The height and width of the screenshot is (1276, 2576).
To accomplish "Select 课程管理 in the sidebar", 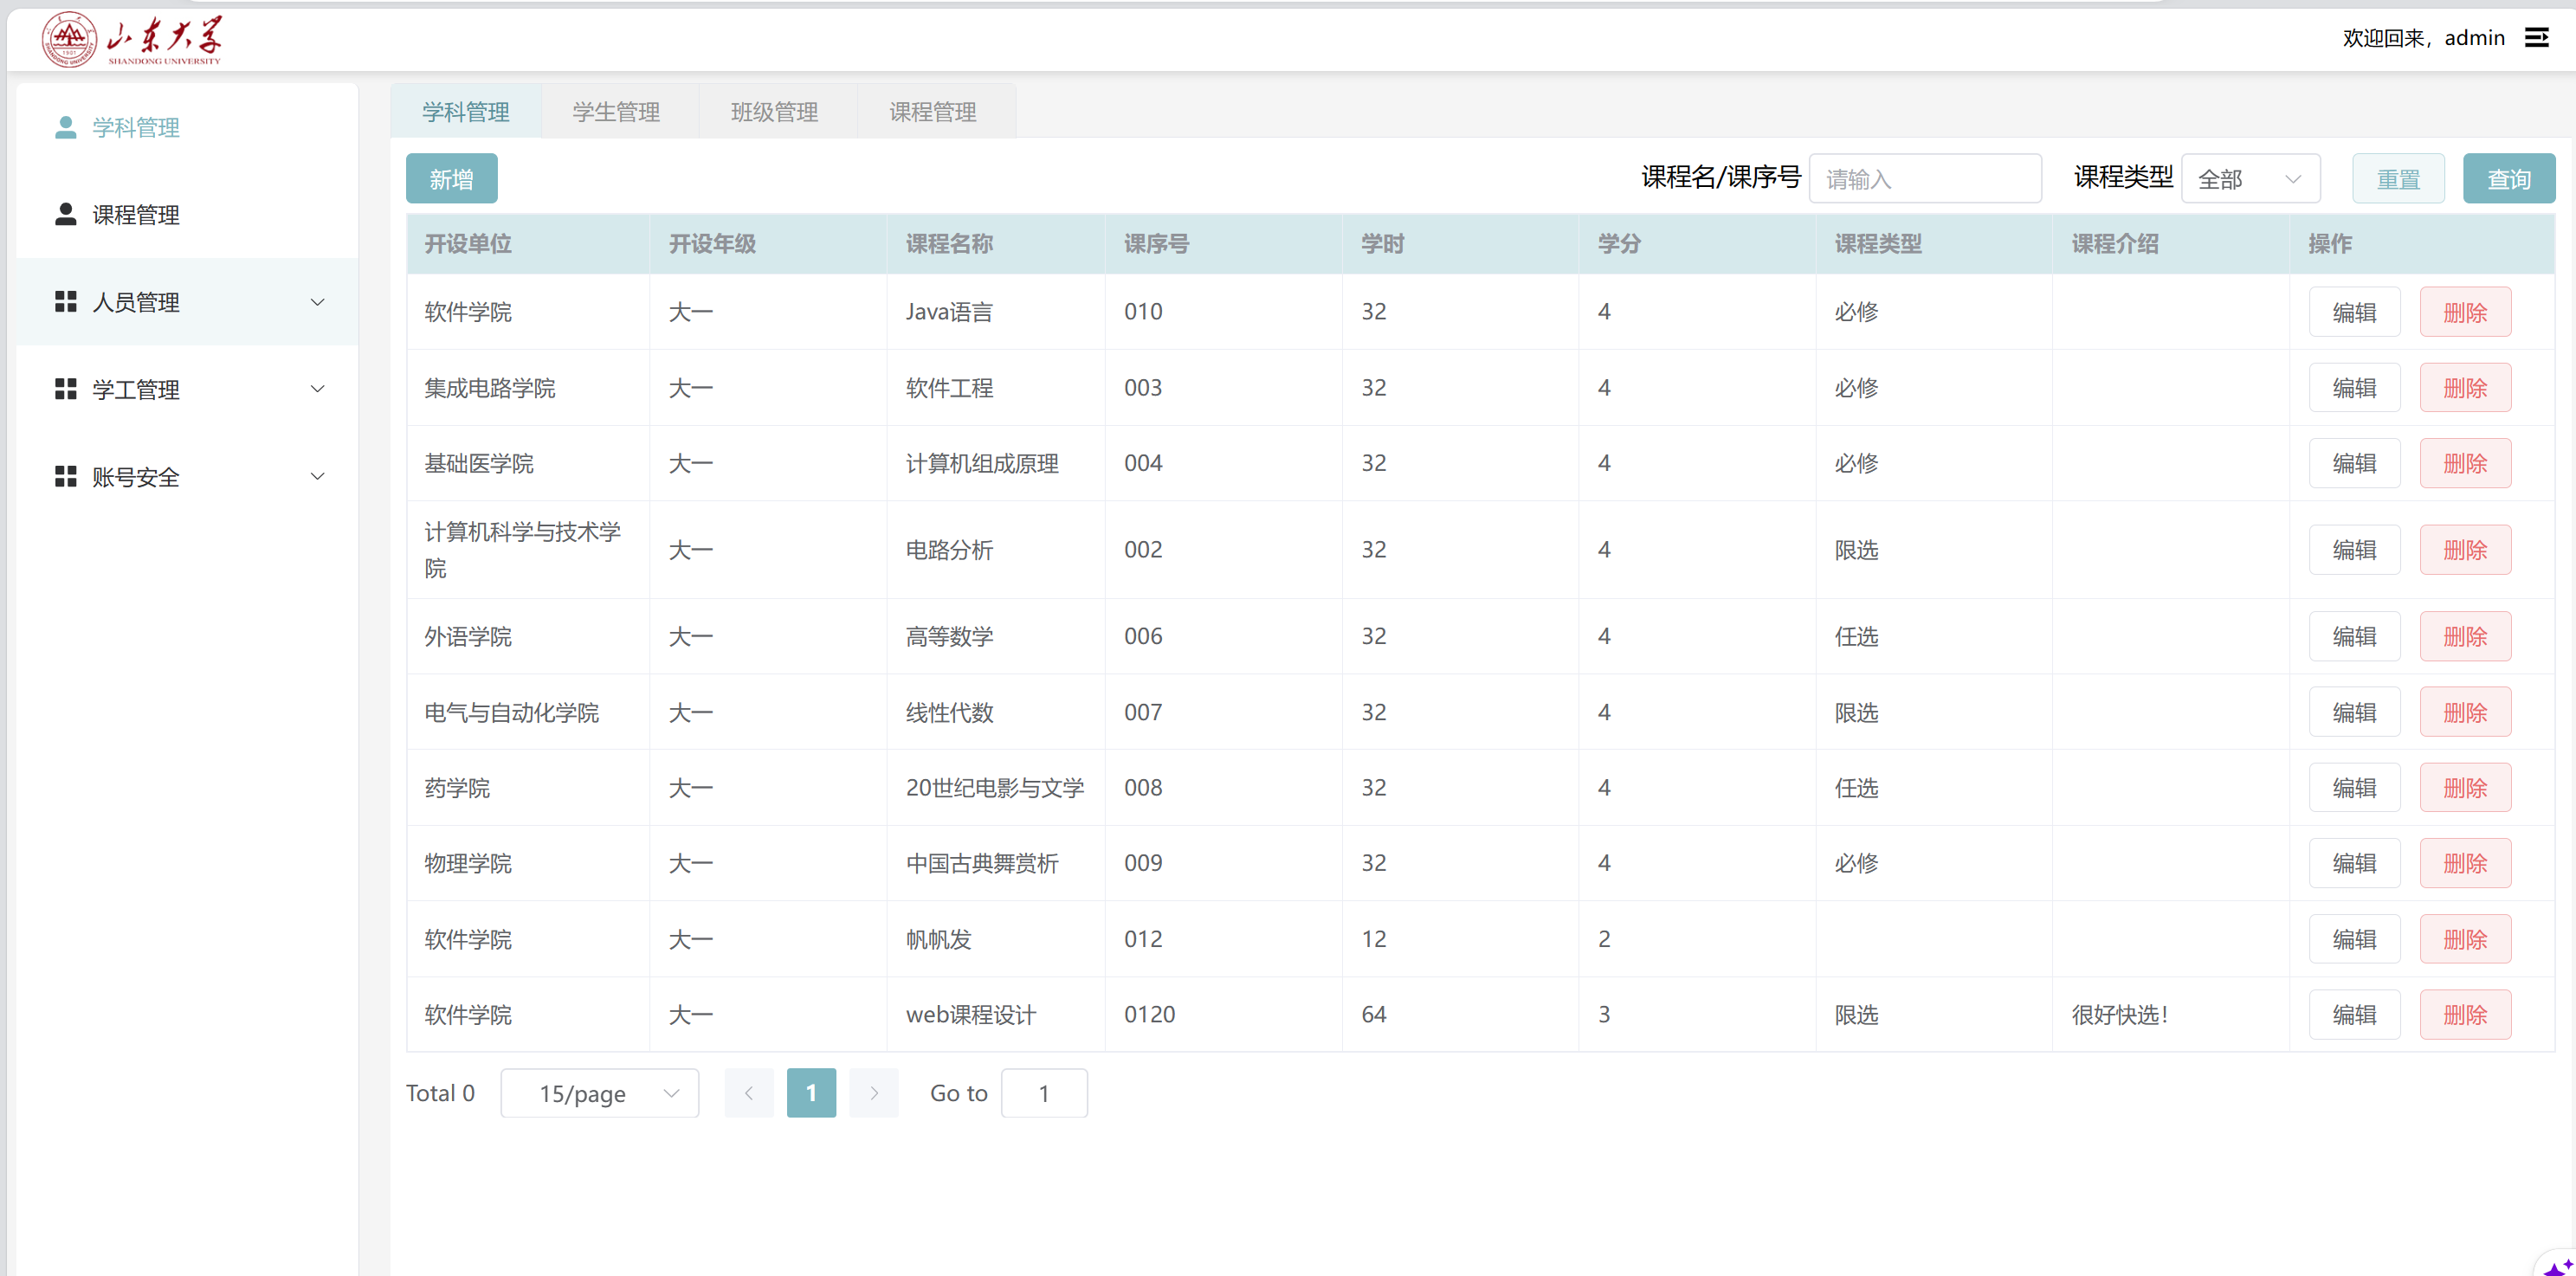I will coord(187,214).
